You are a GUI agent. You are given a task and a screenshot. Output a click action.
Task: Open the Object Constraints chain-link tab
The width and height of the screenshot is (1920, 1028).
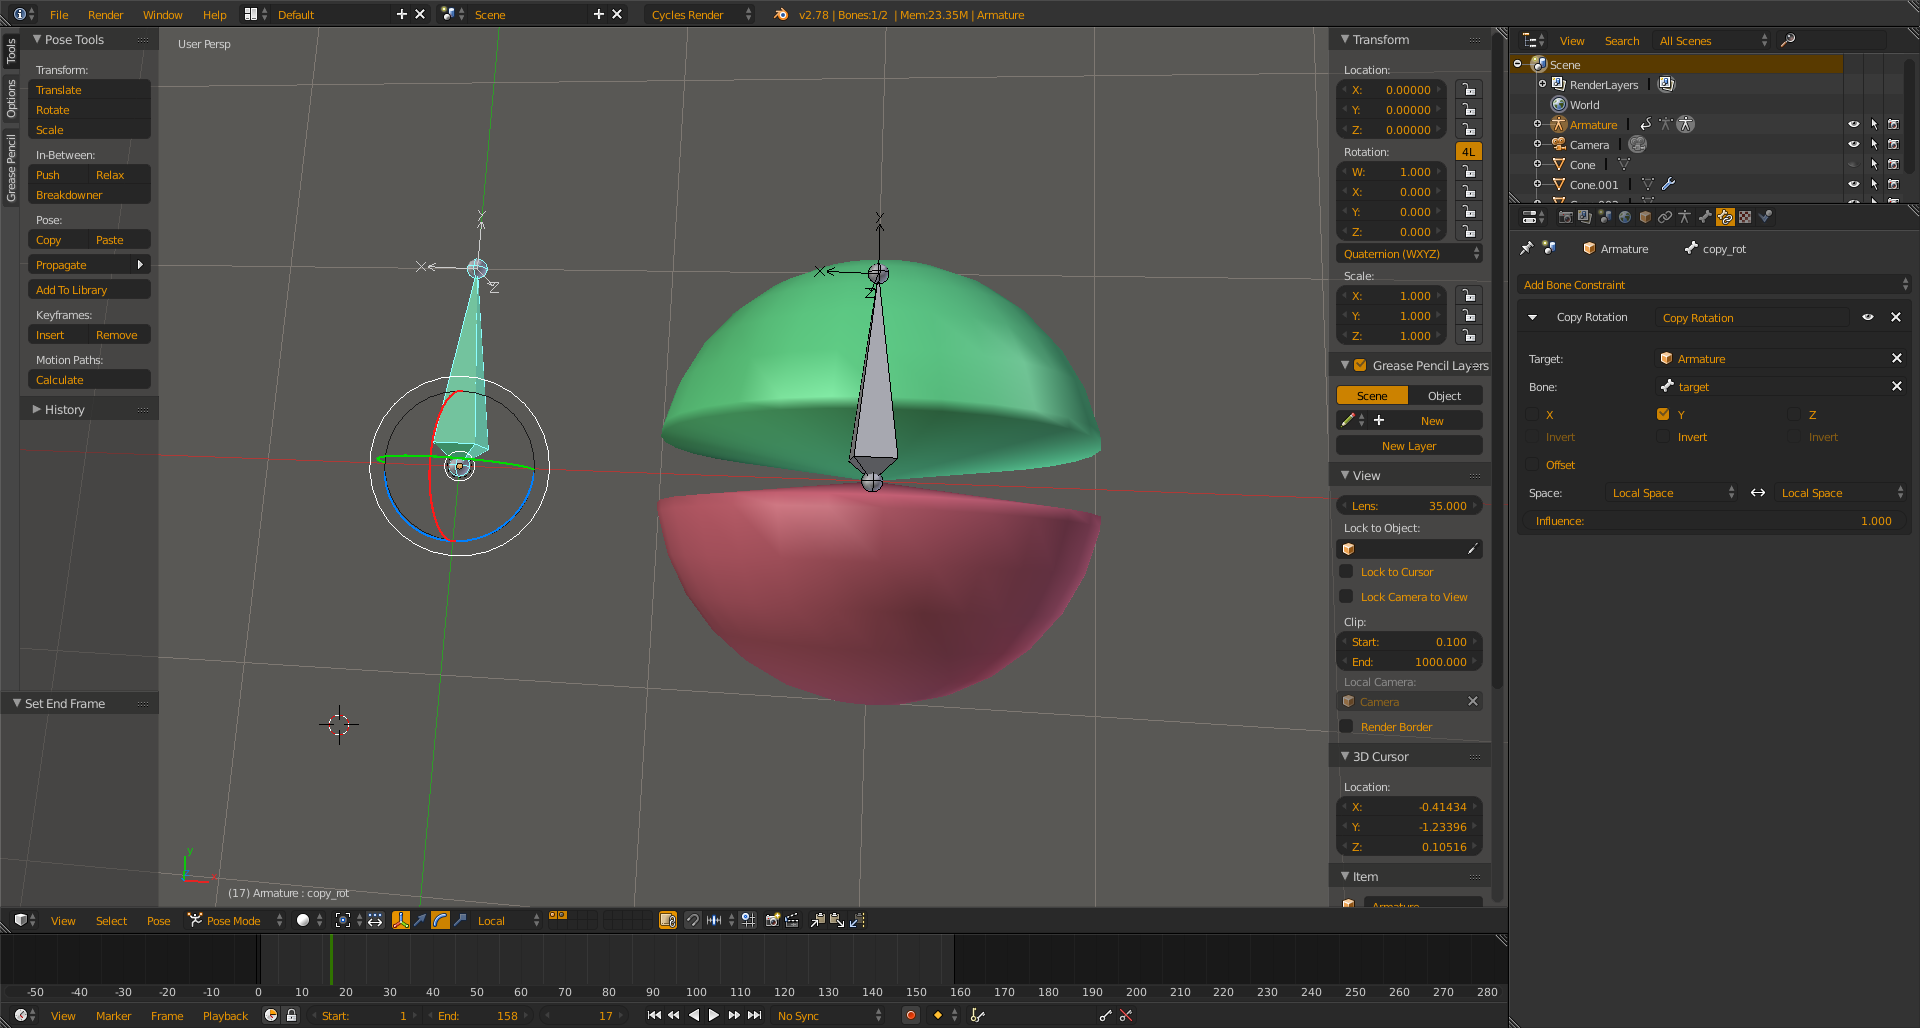click(x=1665, y=217)
